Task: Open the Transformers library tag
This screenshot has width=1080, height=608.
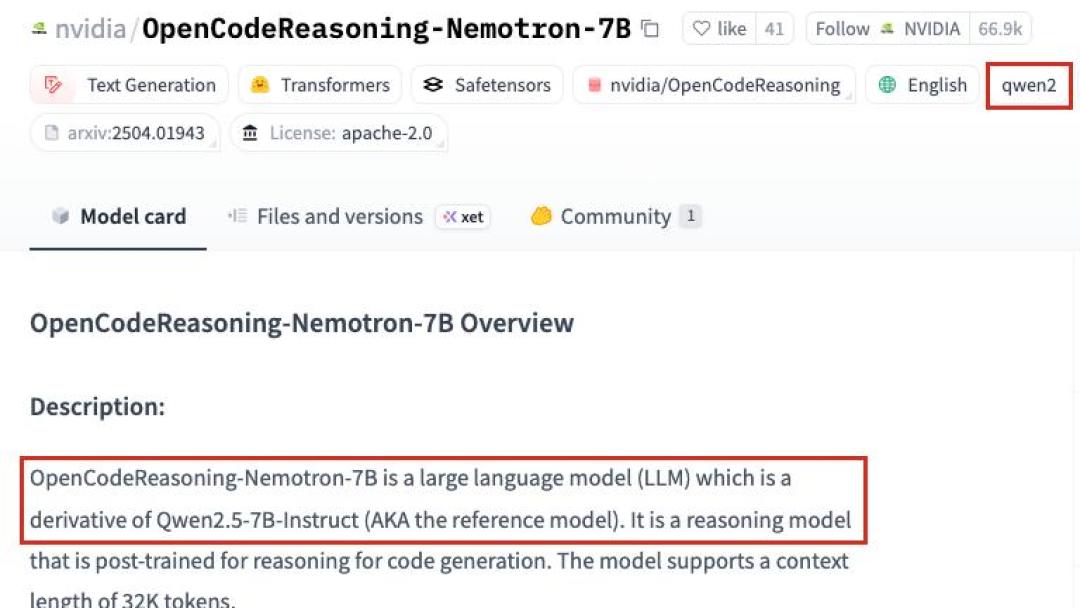Action: (x=320, y=85)
